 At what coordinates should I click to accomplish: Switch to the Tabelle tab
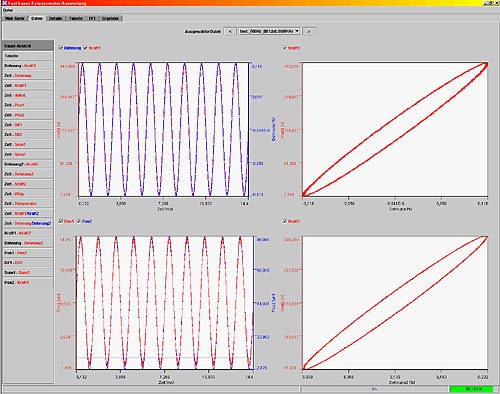tap(76, 18)
